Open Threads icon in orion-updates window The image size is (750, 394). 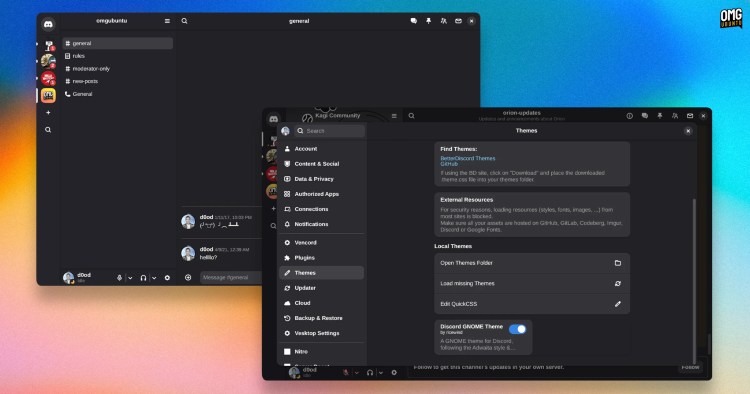point(645,116)
